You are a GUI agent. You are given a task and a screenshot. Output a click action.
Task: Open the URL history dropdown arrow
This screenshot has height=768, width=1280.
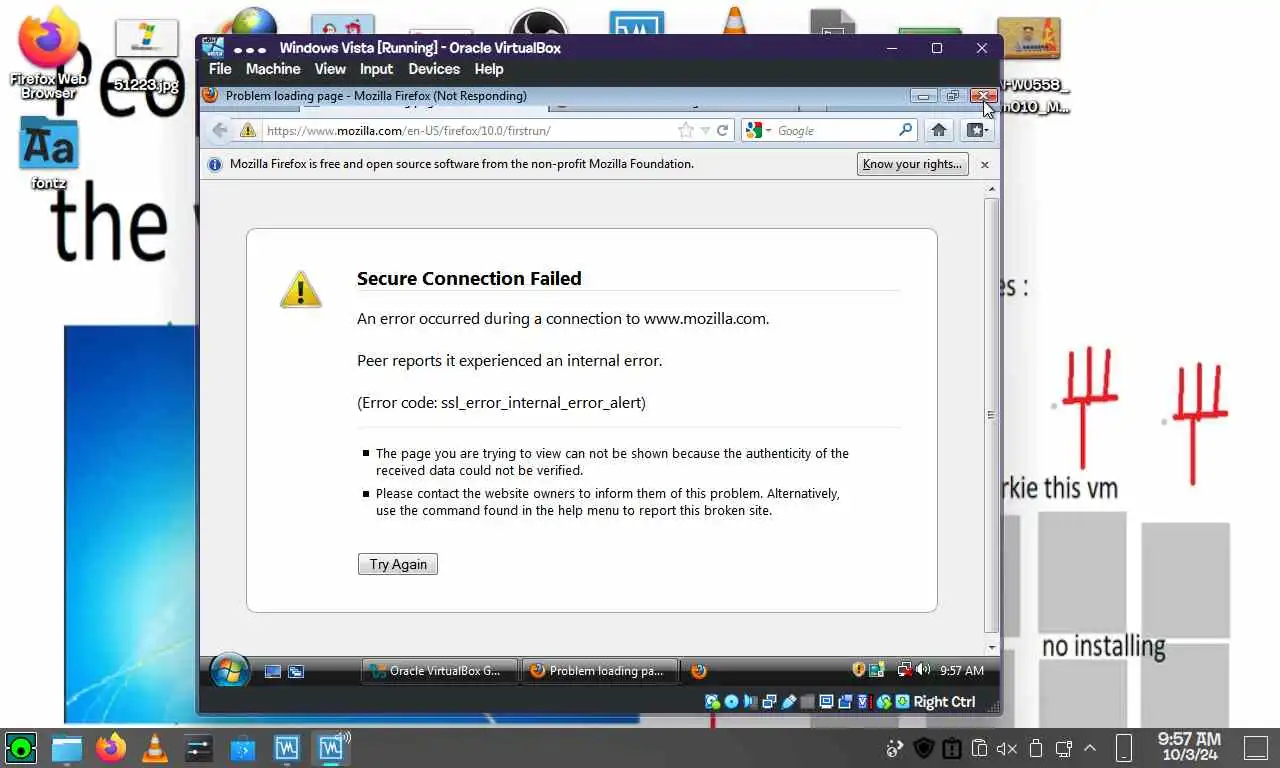coord(705,130)
